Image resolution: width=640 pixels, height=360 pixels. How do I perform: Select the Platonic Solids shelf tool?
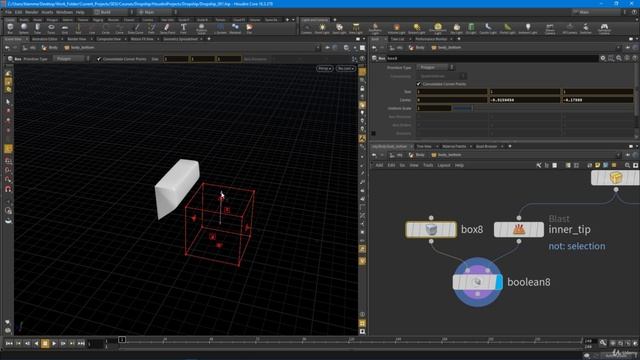(x=201, y=28)
